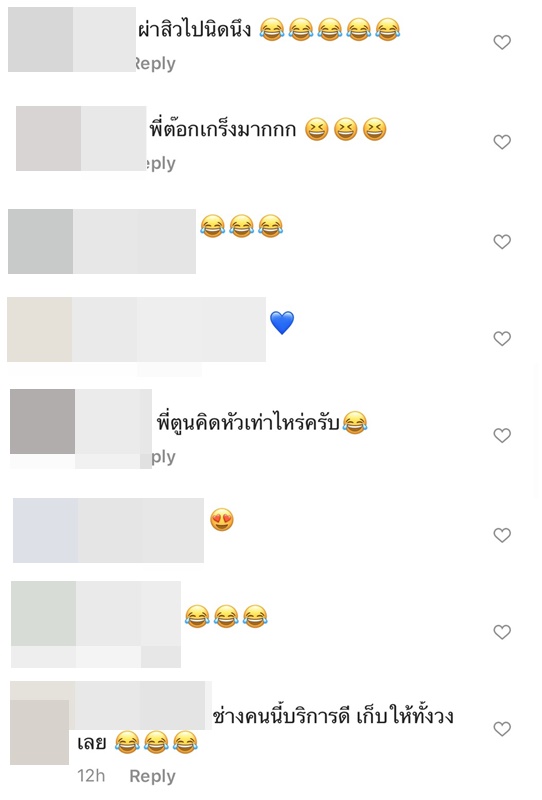Click the '12h' timestamp on the last comment

pos(91,776)
